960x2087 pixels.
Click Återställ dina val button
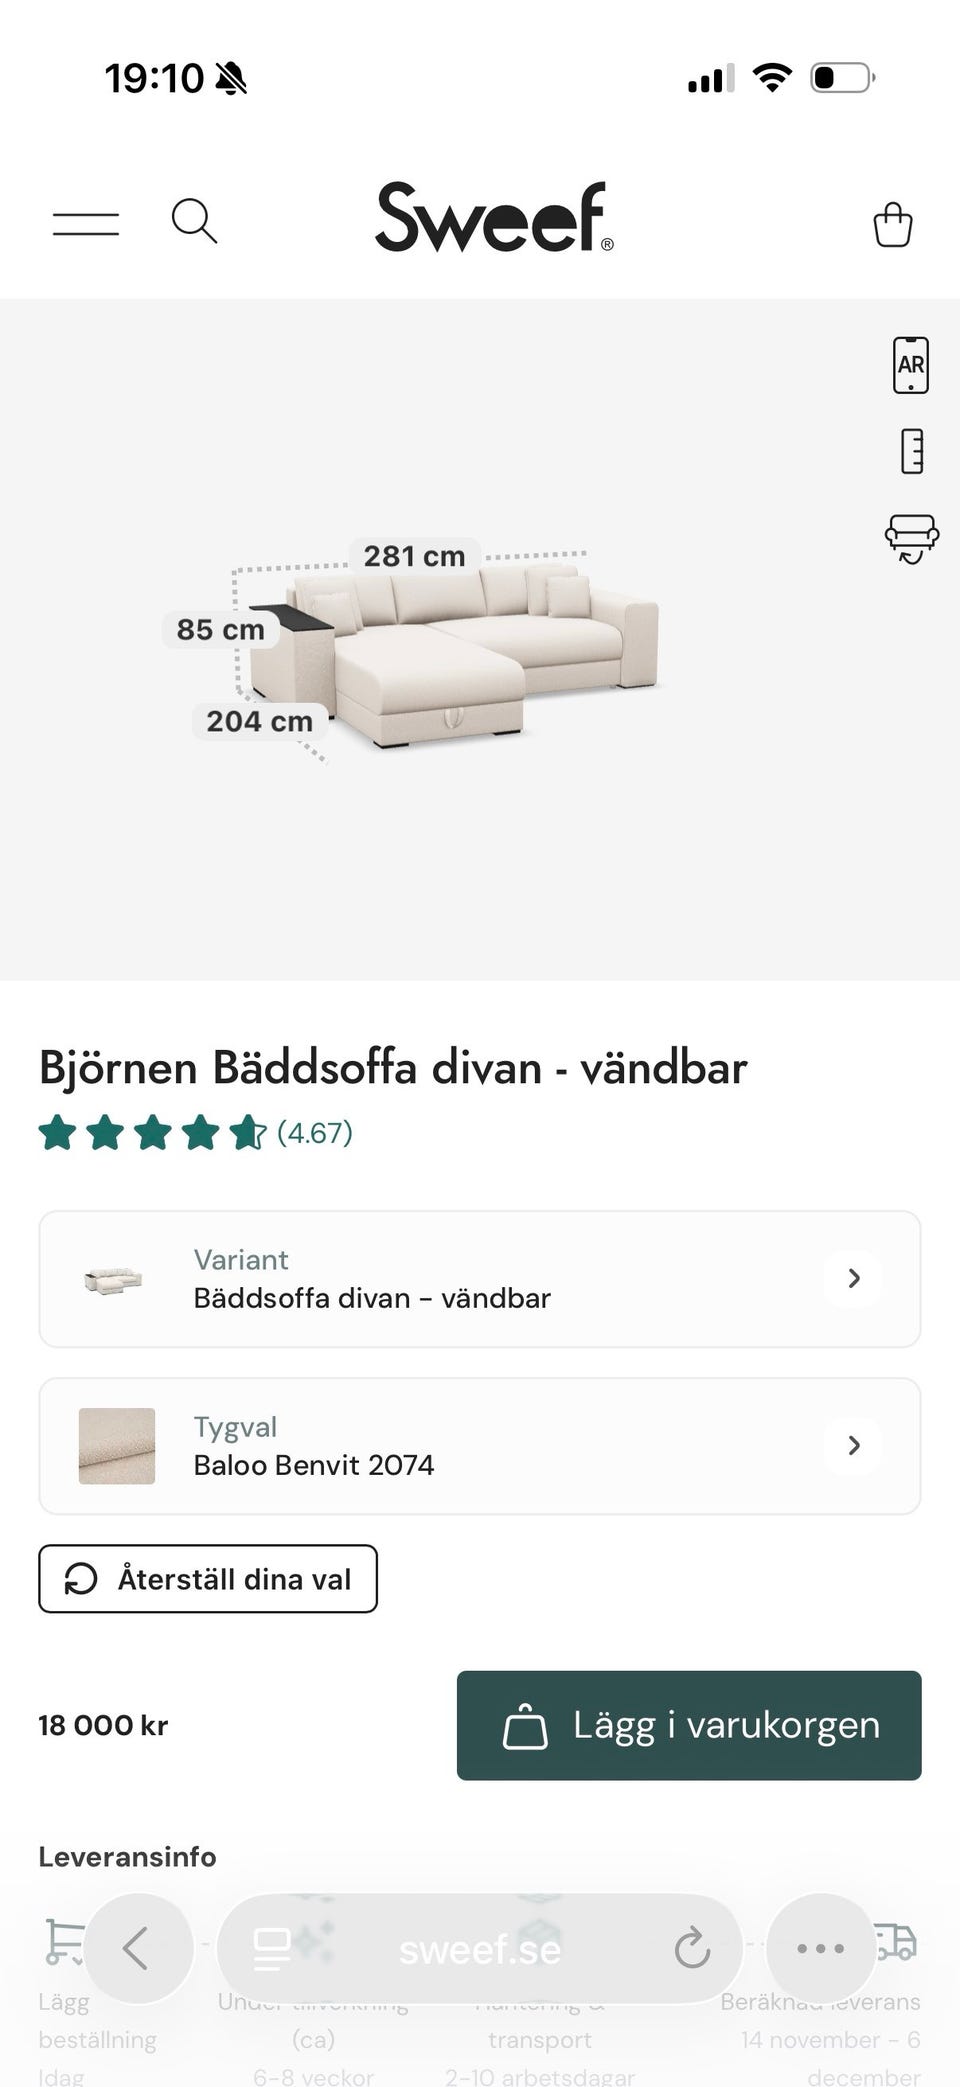point(208,1579)
